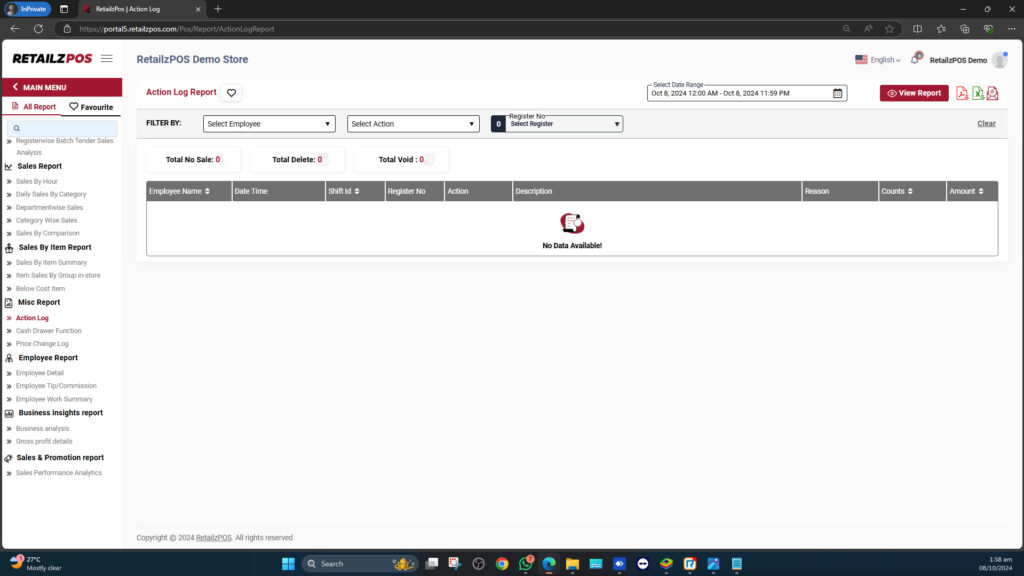Screen dimensions: 1024x576
Task: Open the Select Employee dropdown
Action: click(268, 123)
